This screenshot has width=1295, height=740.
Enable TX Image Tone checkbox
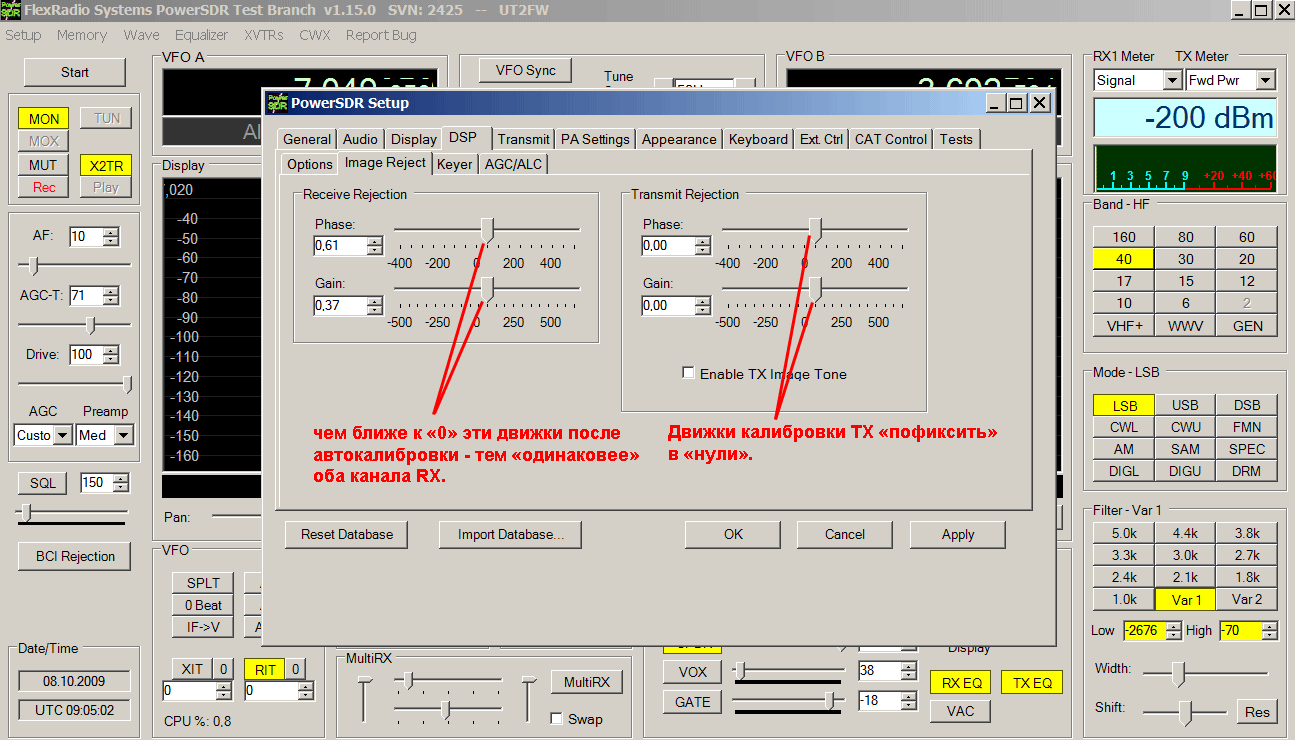coord(688,373)
